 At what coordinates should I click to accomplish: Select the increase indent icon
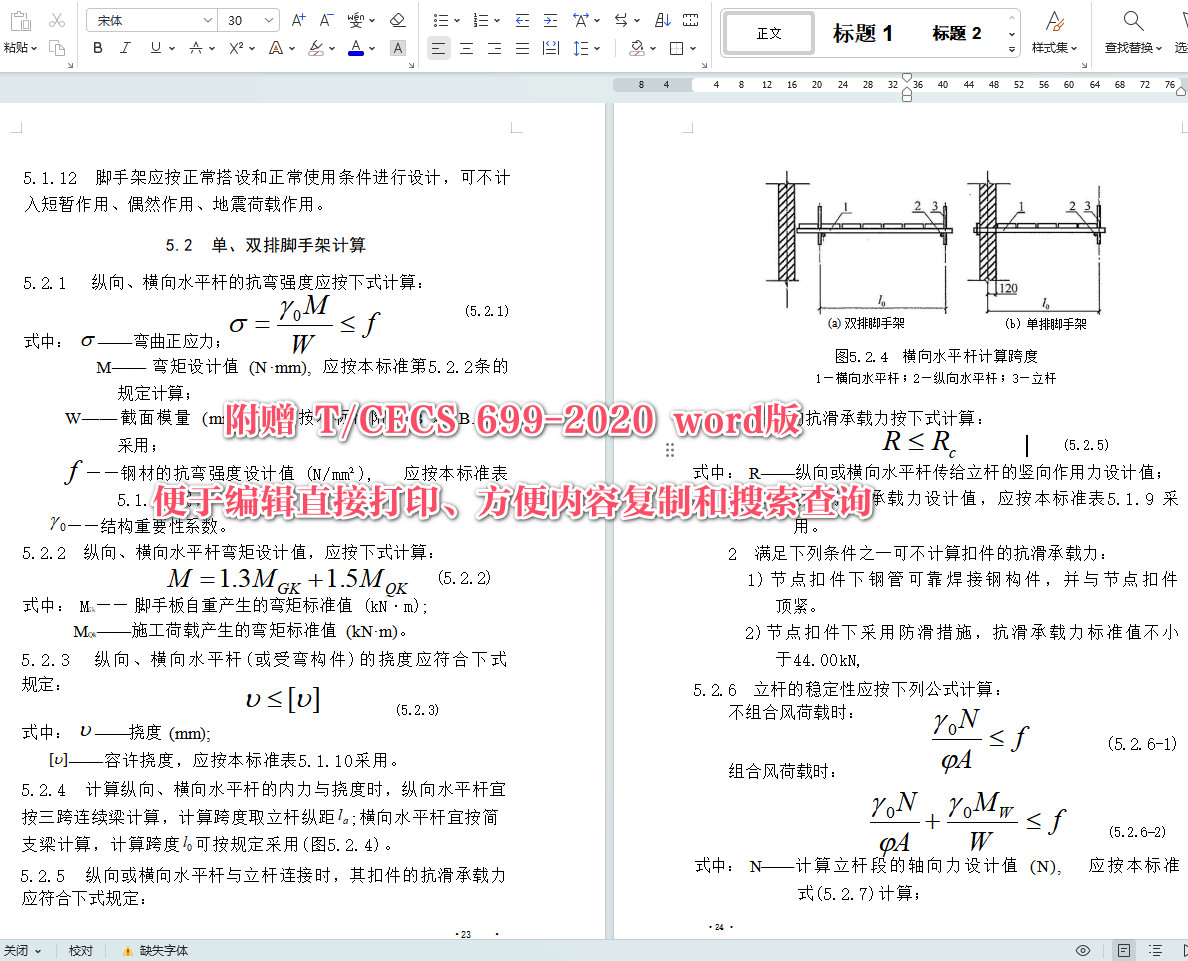click(551, 20)
